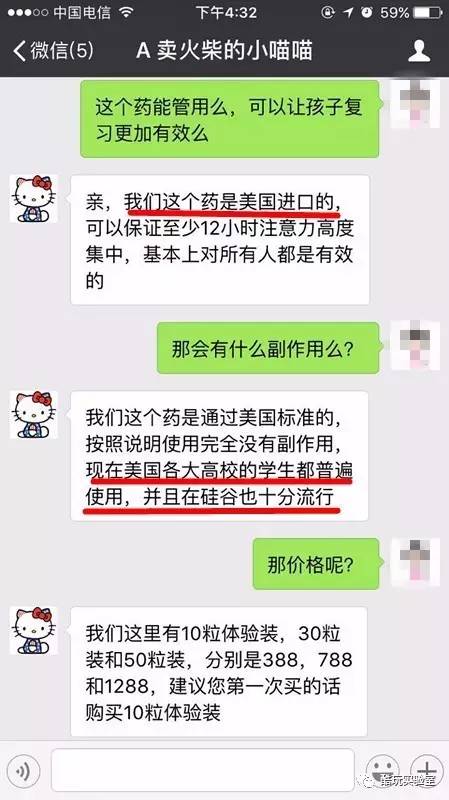Screen dimensions: 449x800
Task: Open the emoji sticker picker
Action: [x=383, y=770]
